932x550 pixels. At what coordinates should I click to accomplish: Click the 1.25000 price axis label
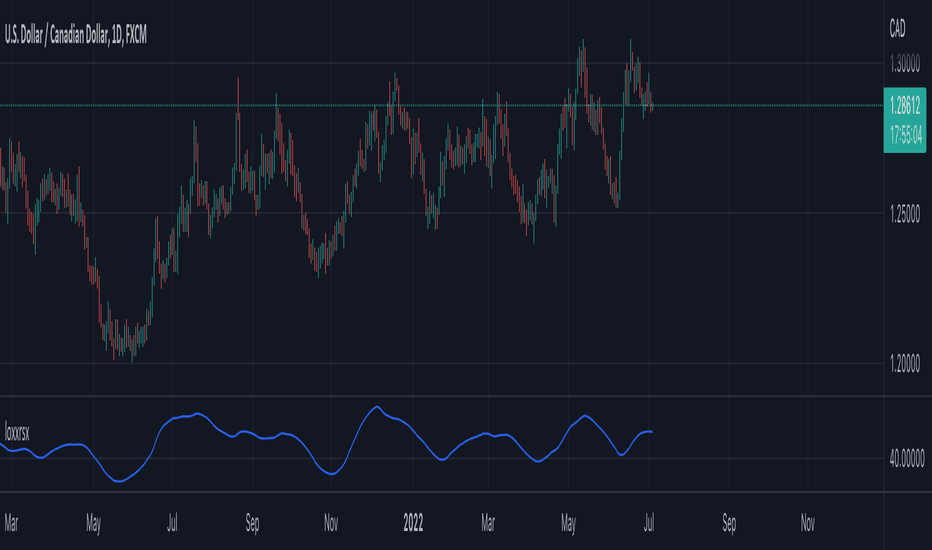(x=905, y=213)
